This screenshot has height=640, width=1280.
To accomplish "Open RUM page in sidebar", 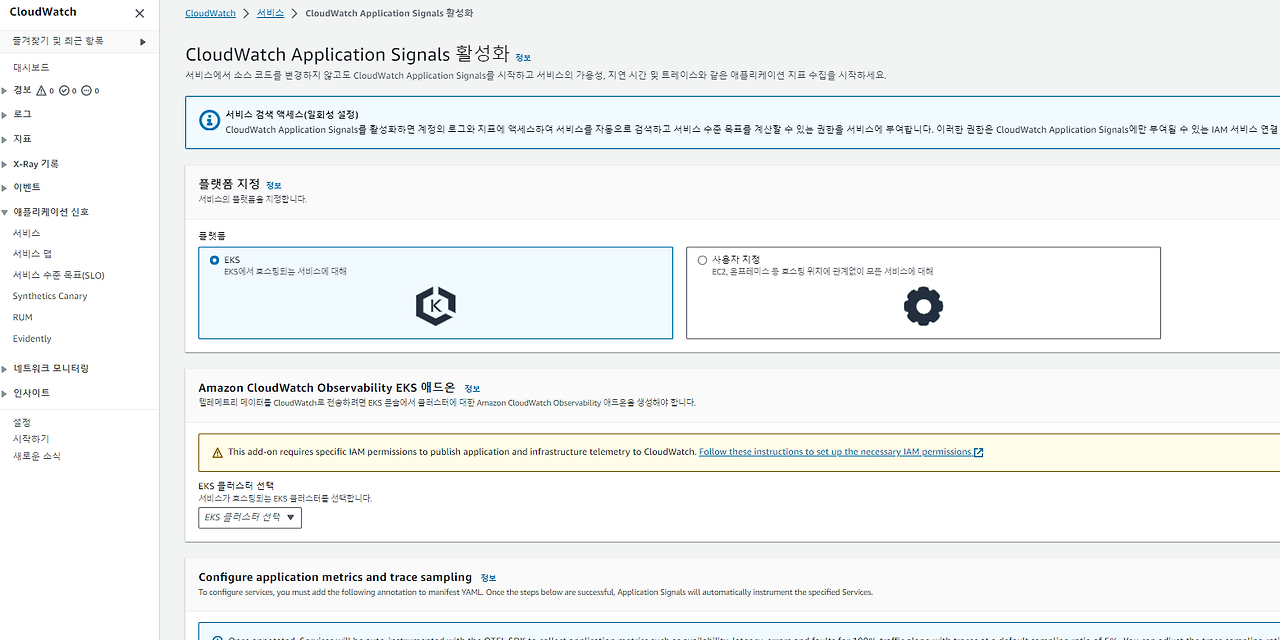I will click(22, 317).
